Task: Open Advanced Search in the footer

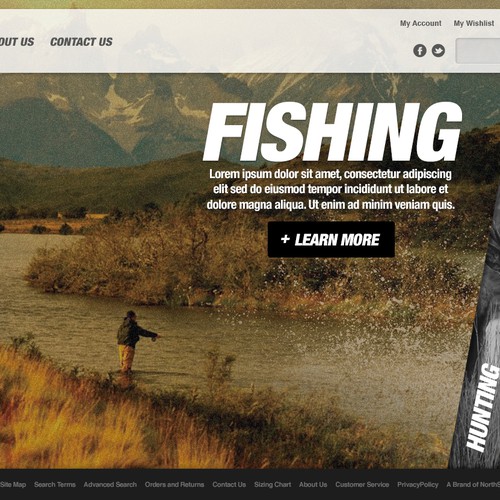Action: [x=110, y=484]
